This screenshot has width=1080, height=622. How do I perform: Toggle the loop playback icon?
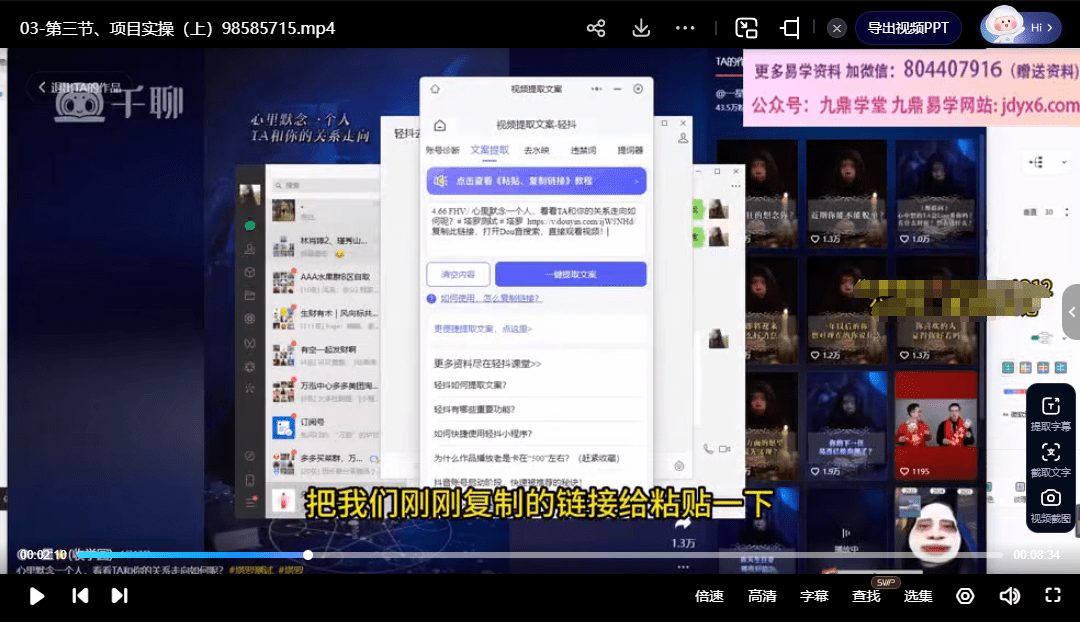965,596
